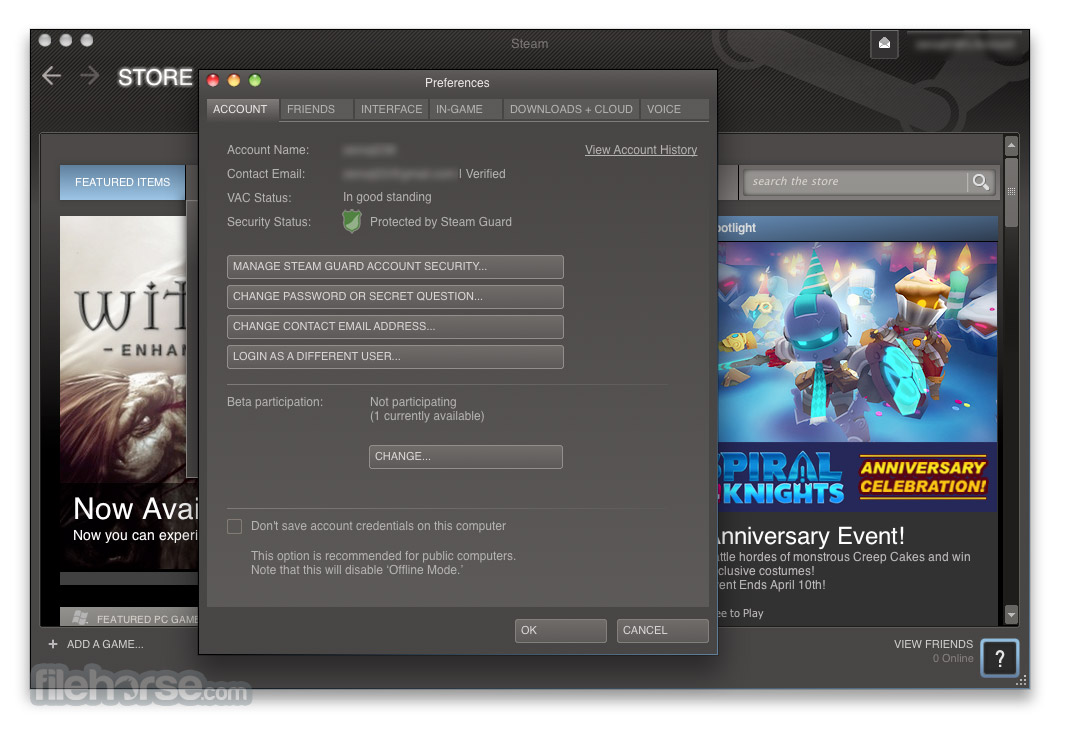Switch to the Friends tab
Screen dimensions: 1073x736
click(315, 109)
